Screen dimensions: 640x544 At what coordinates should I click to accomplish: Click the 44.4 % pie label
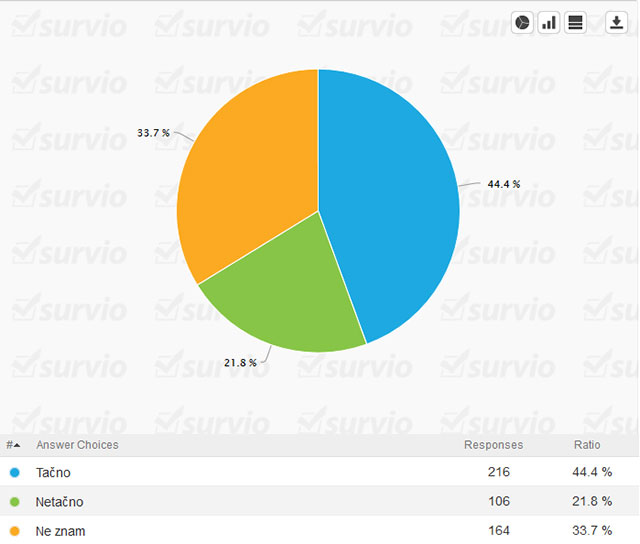coord(504,184)
